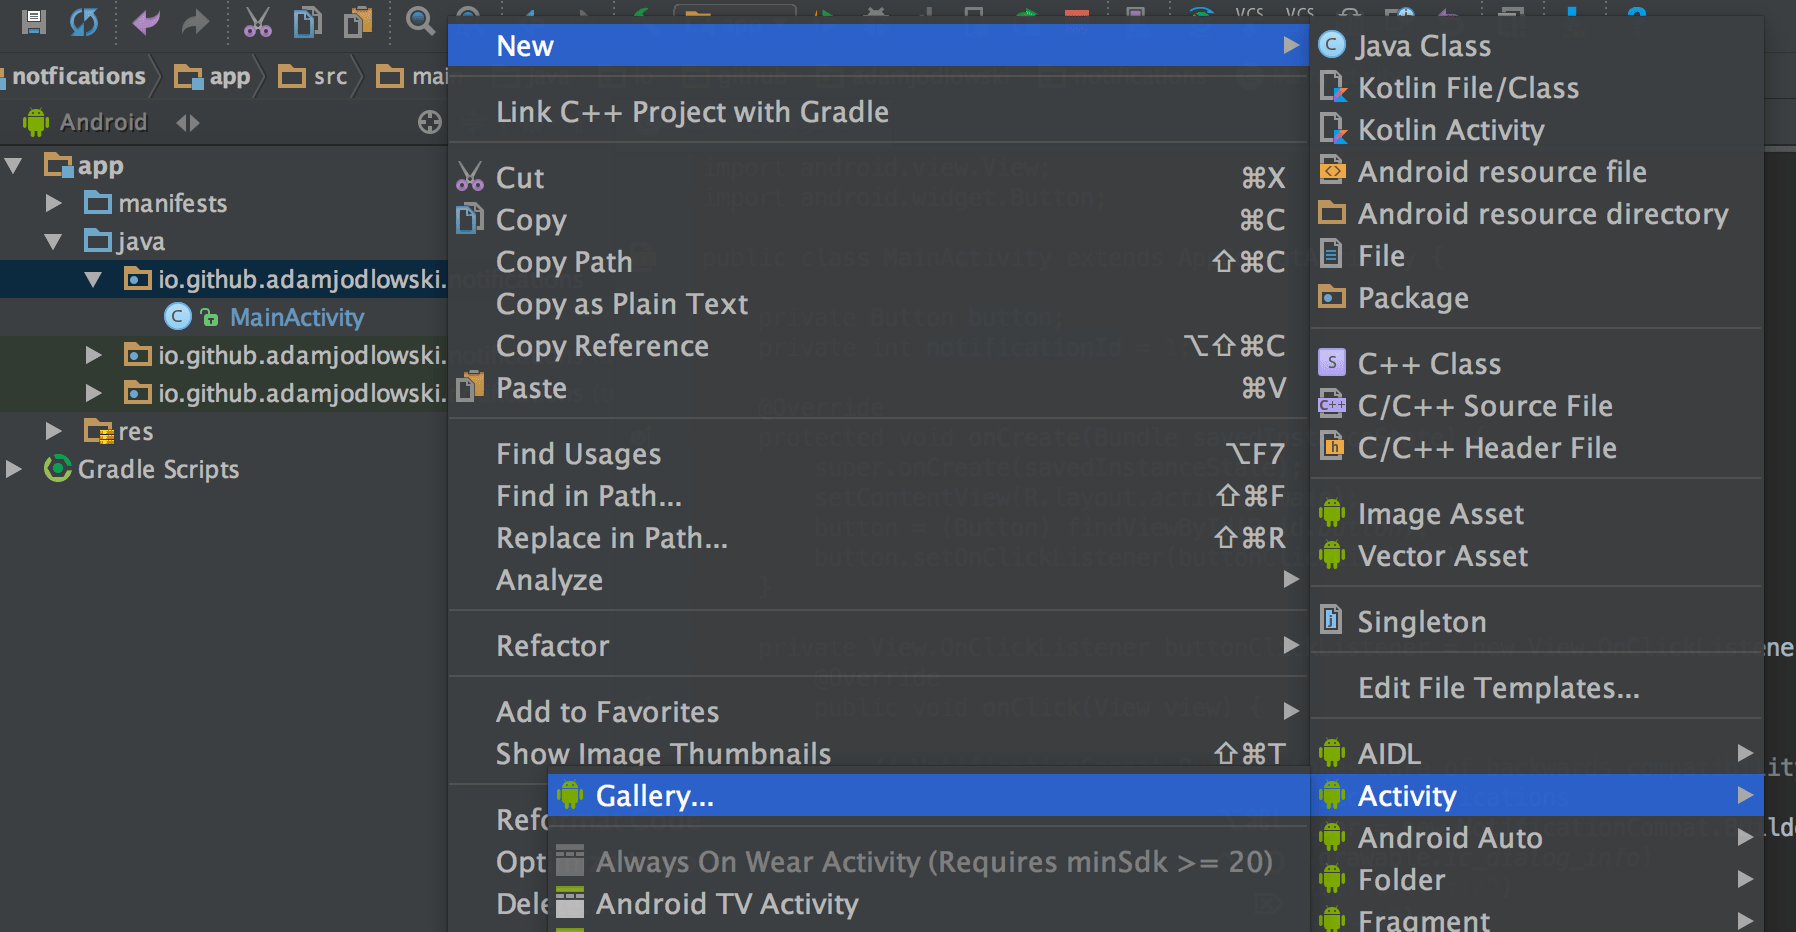The image size is (1796, 932).
Task: Collapse the java folder
Action: 54,241
